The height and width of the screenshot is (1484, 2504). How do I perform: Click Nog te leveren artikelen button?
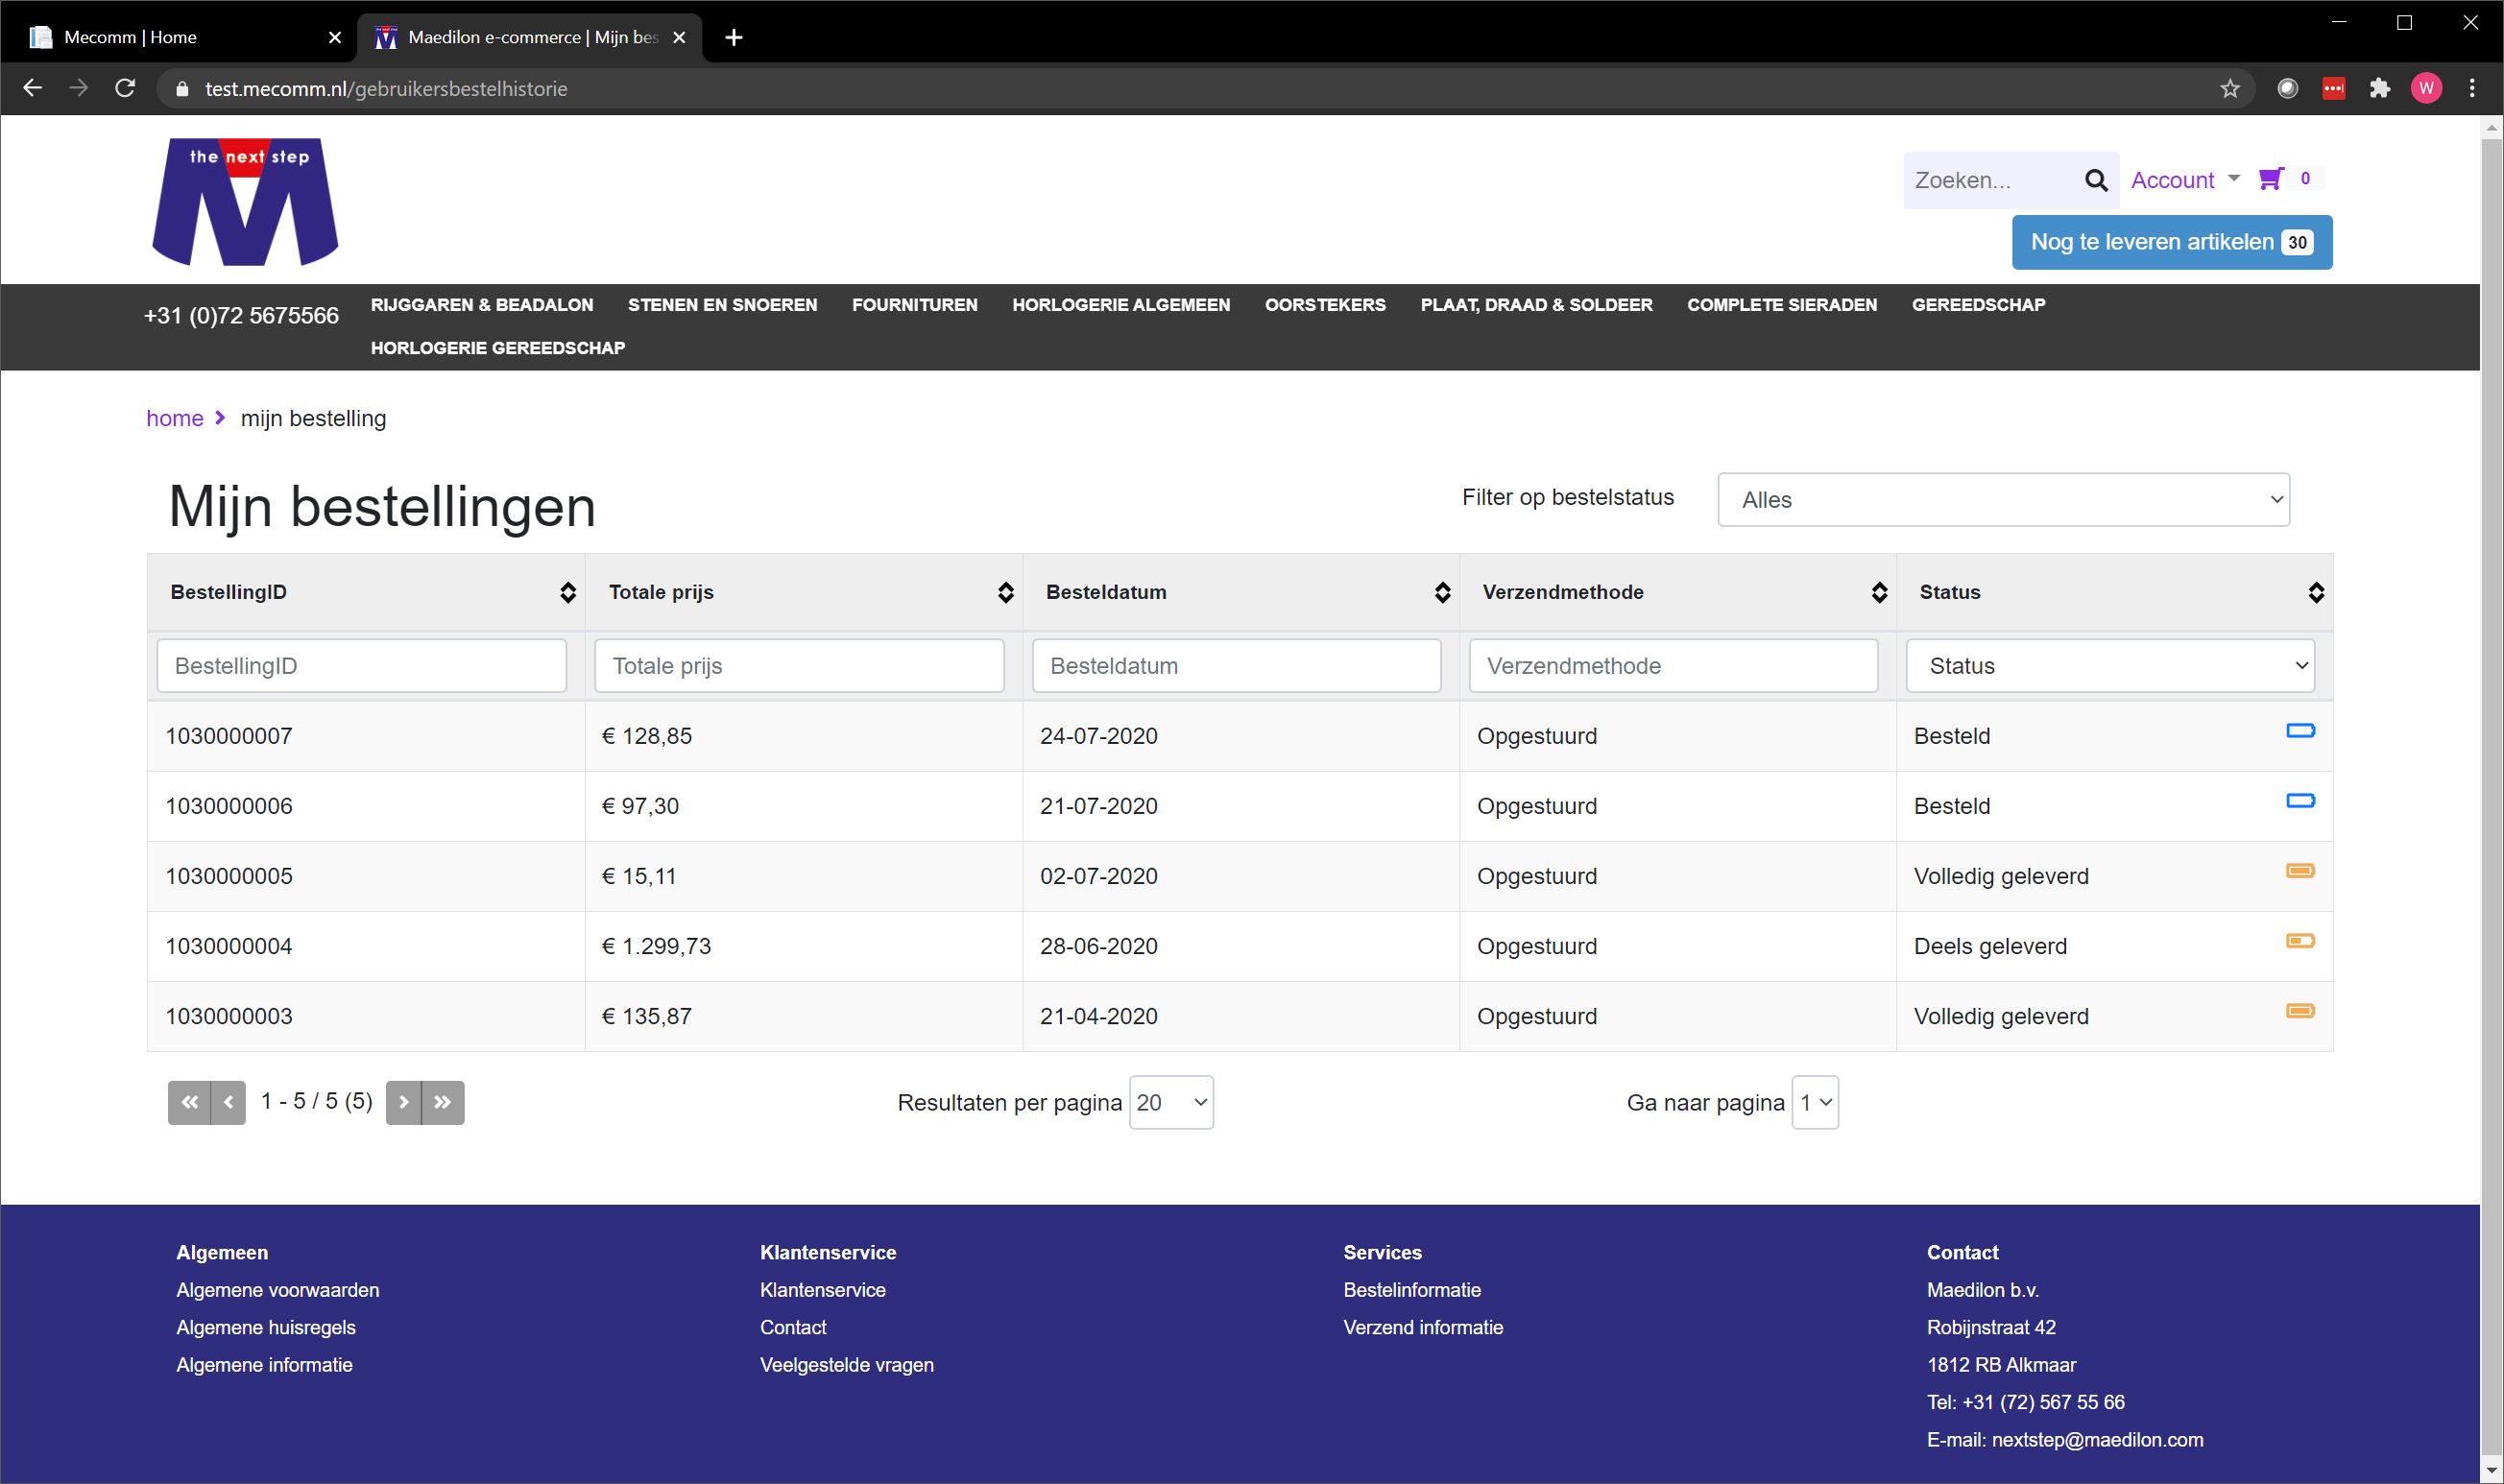pyautogui.click(x=2171, y=242)
